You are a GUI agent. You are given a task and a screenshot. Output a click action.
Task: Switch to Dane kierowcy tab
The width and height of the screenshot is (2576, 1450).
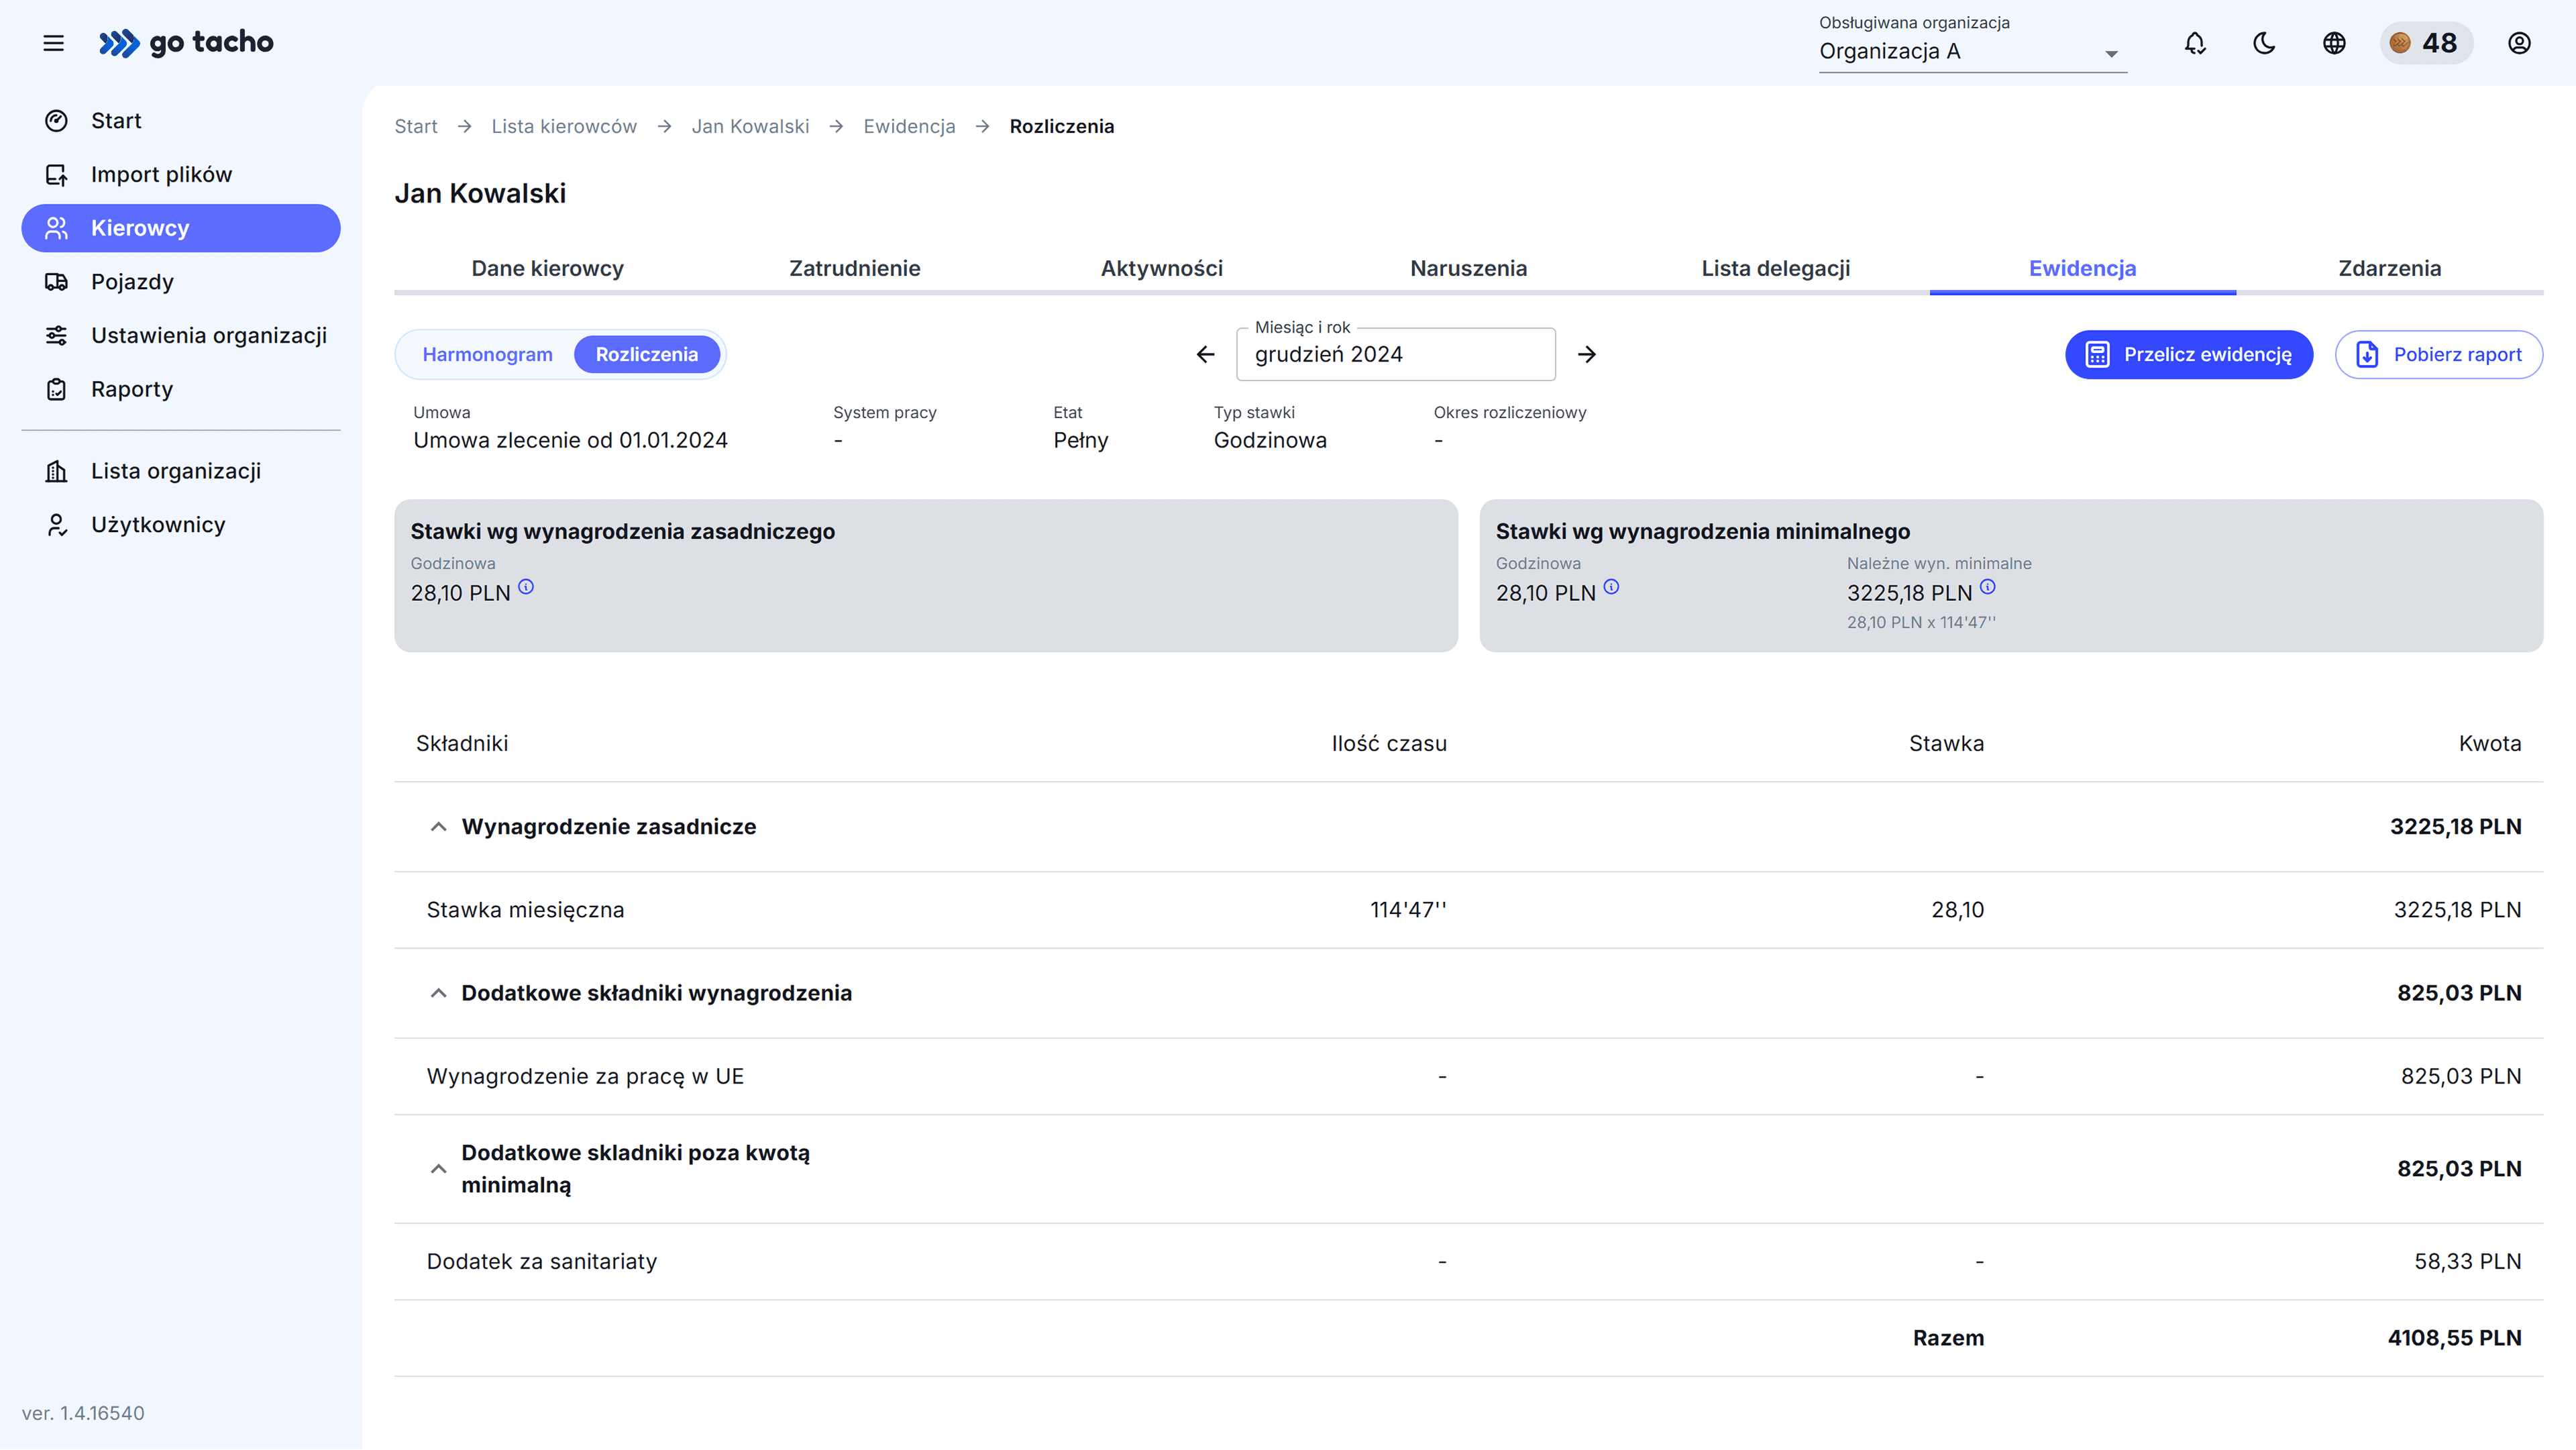tap(547, 268)
